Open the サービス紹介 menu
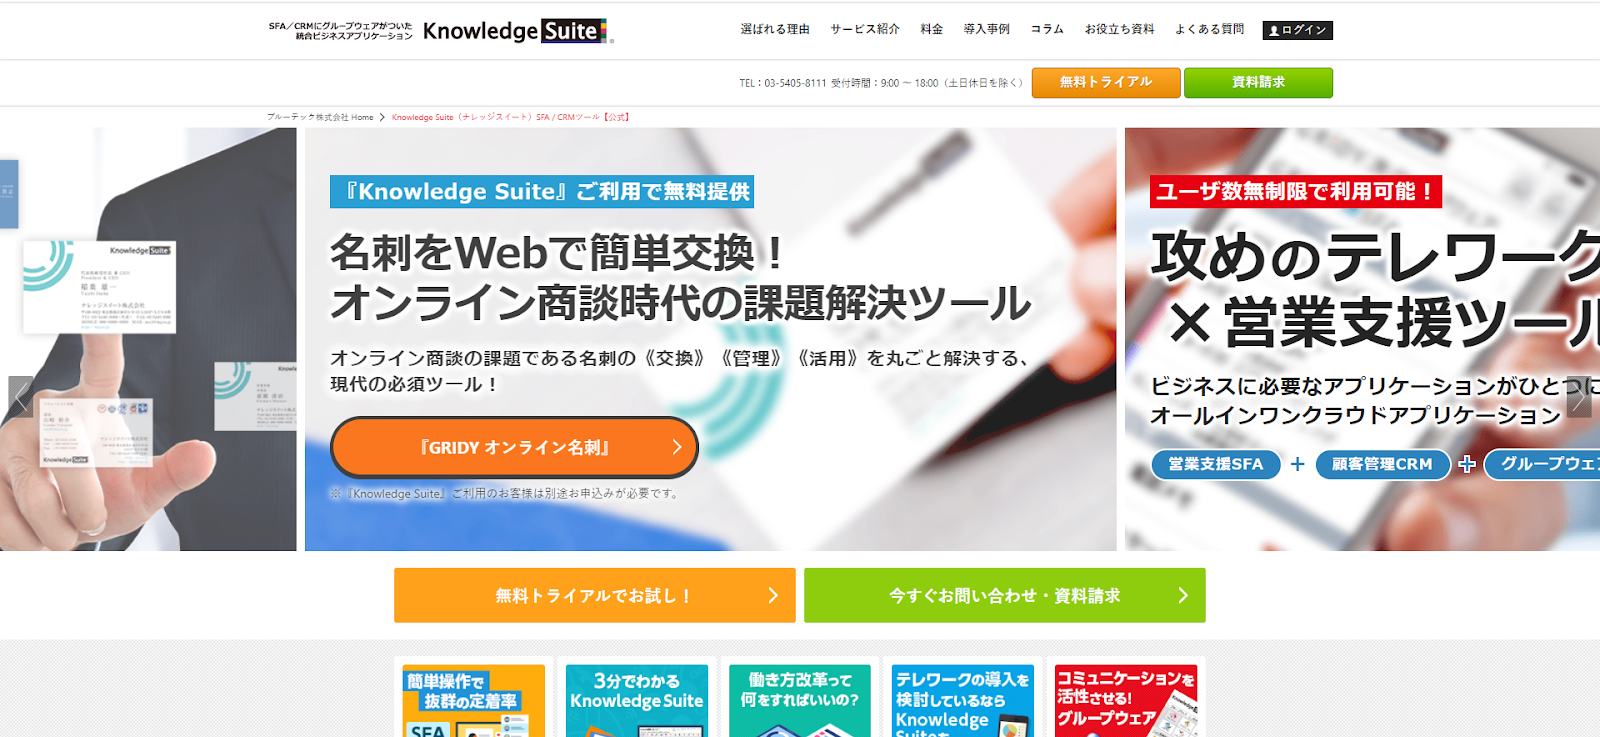Viewport: 1600px width, 737px height. click(x=865, y=29)
